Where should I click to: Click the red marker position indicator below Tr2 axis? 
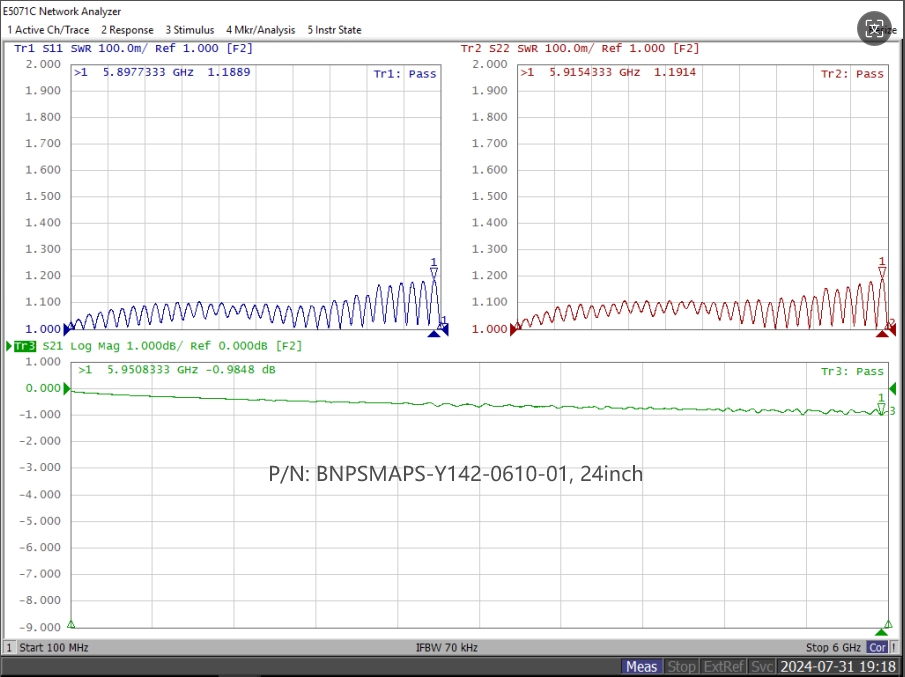pyautogui.click(x=882, y=334)
